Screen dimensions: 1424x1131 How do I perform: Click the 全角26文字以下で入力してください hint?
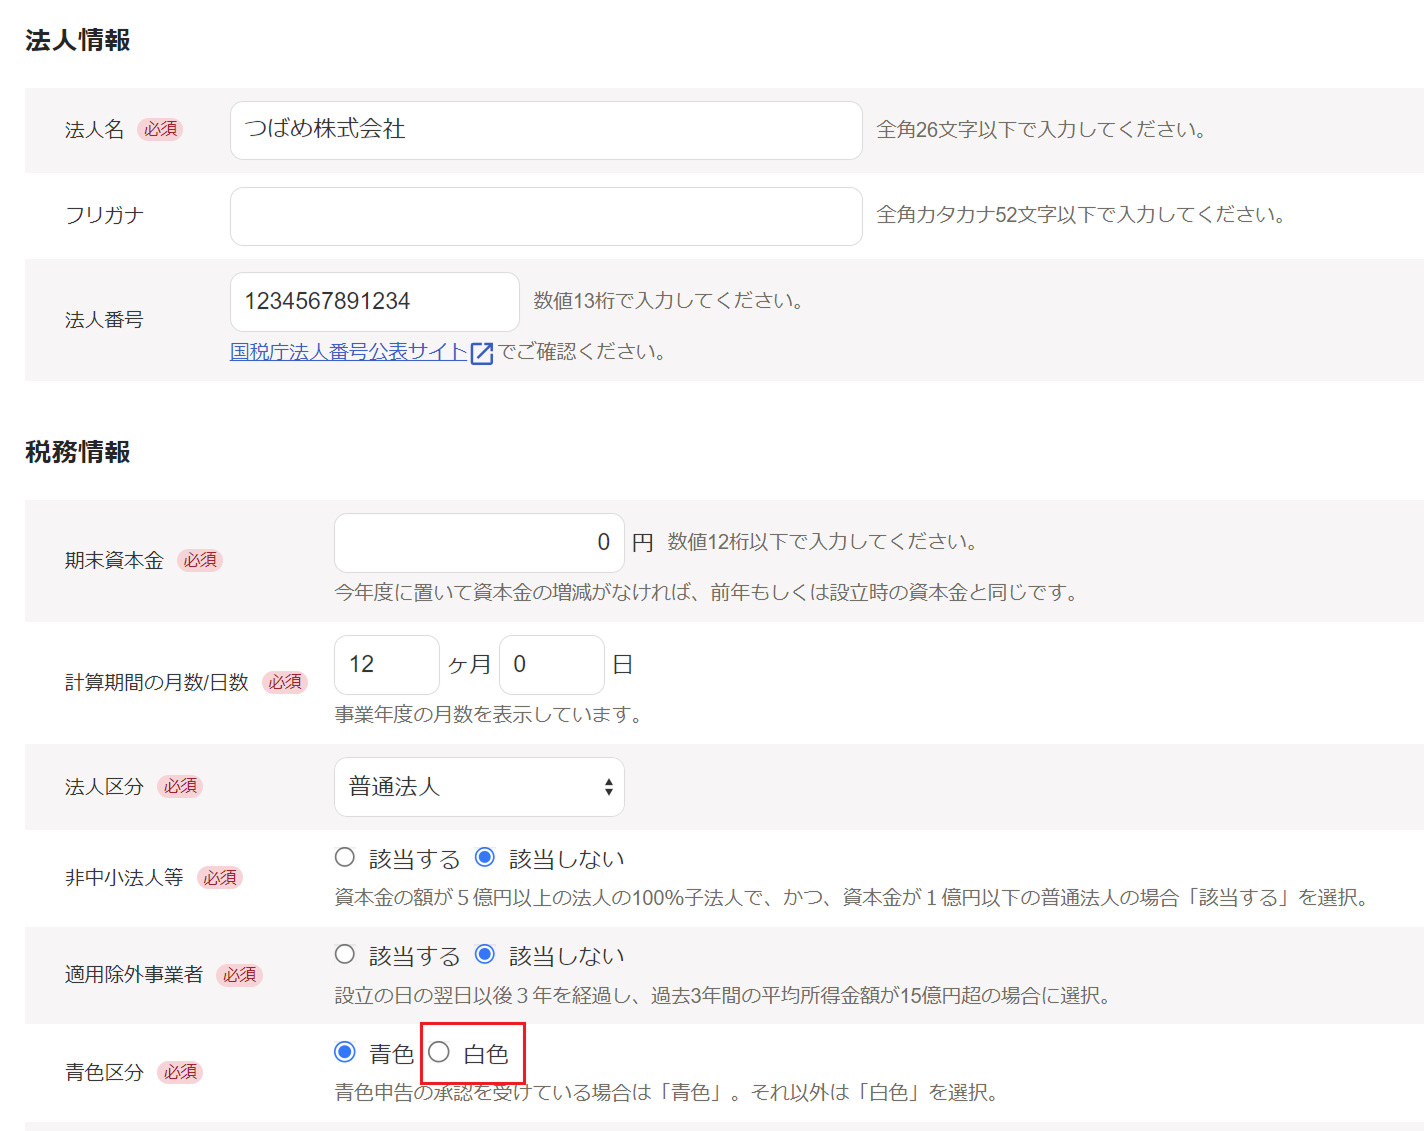[1041, 130]
